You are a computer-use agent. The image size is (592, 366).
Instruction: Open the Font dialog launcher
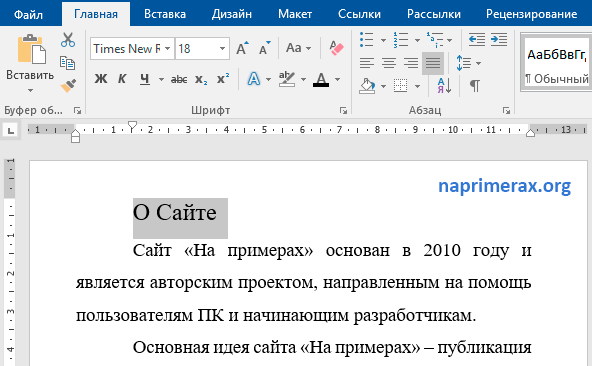(343, 110)
